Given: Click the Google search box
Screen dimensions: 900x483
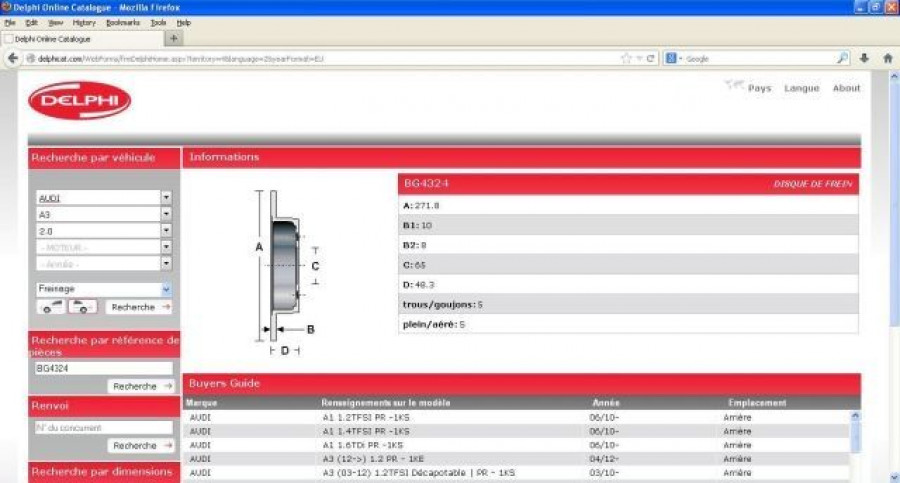Looking at the screenshot, I should [759, 59].
